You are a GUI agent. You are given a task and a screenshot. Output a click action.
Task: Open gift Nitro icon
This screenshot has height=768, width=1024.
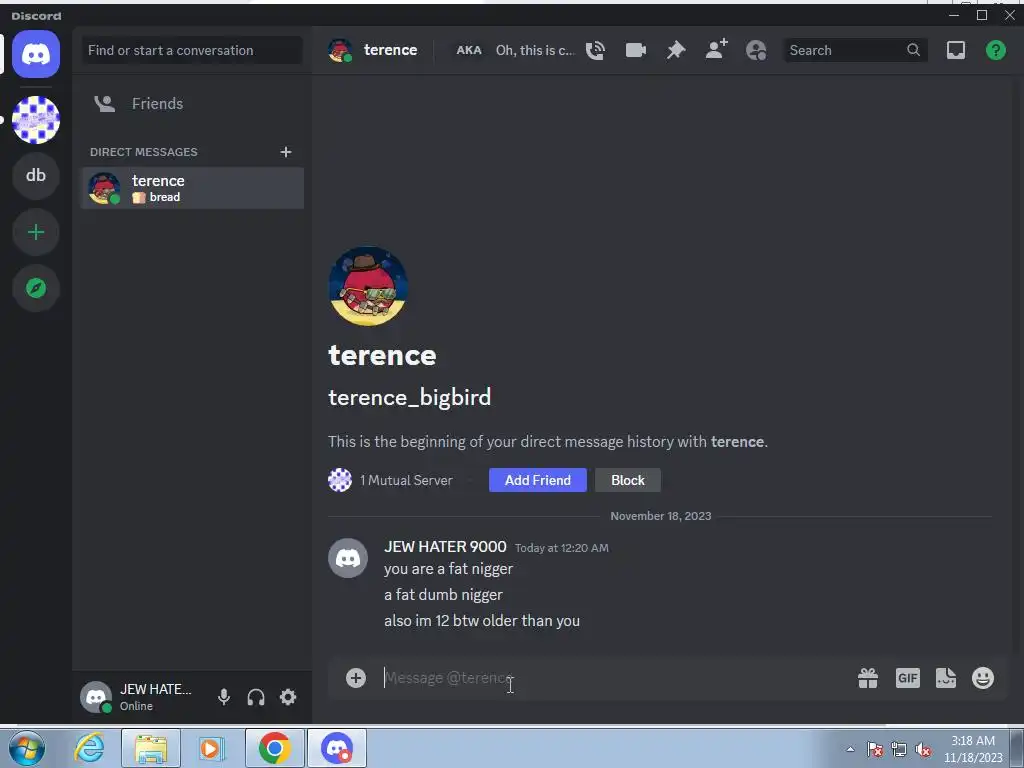[868, 678]
